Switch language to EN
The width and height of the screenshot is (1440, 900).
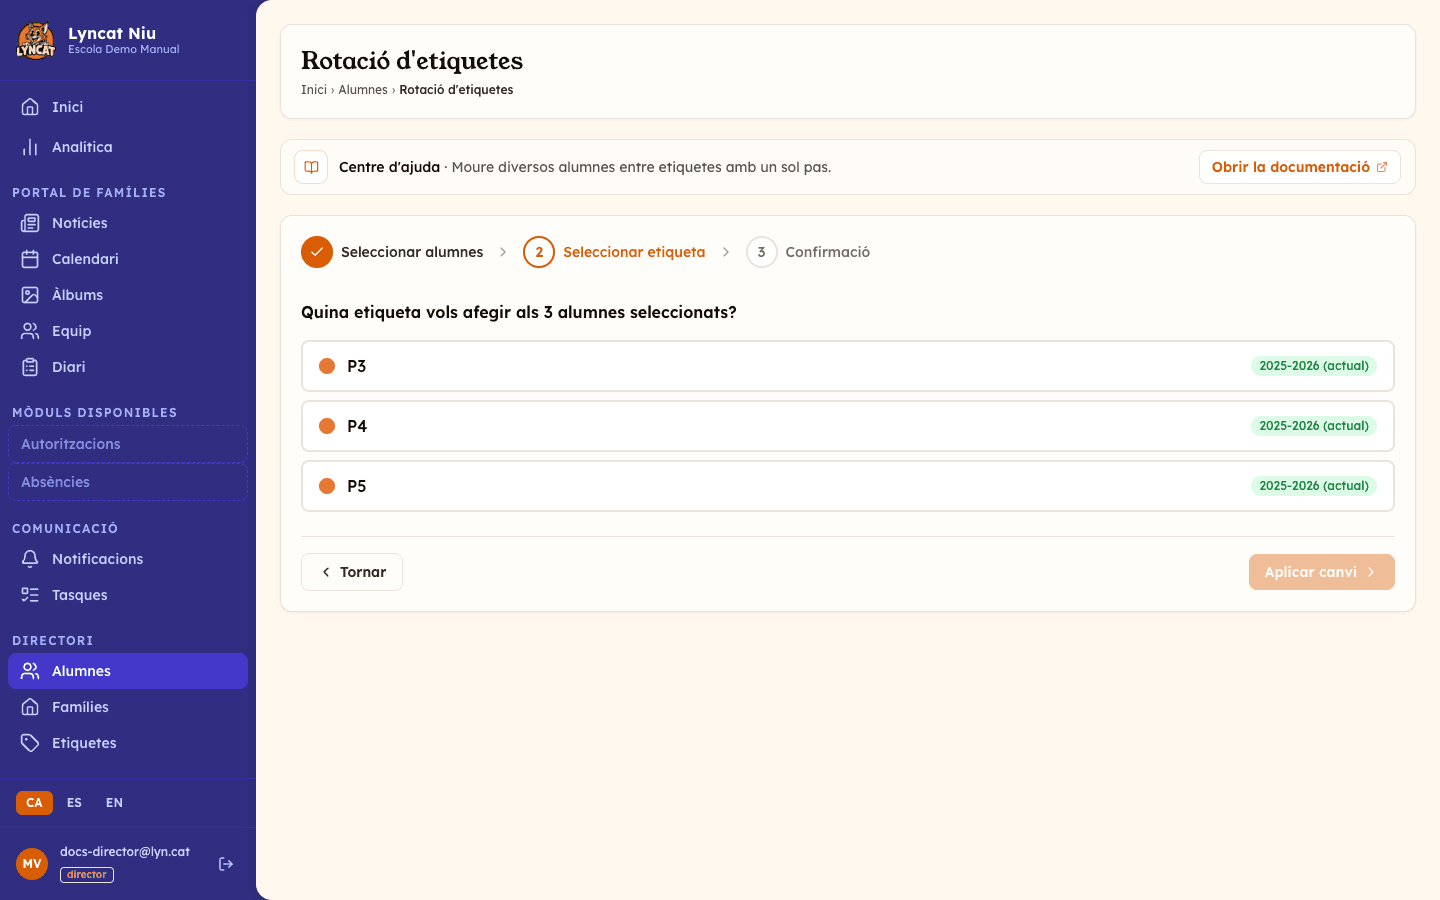[114, 803]
